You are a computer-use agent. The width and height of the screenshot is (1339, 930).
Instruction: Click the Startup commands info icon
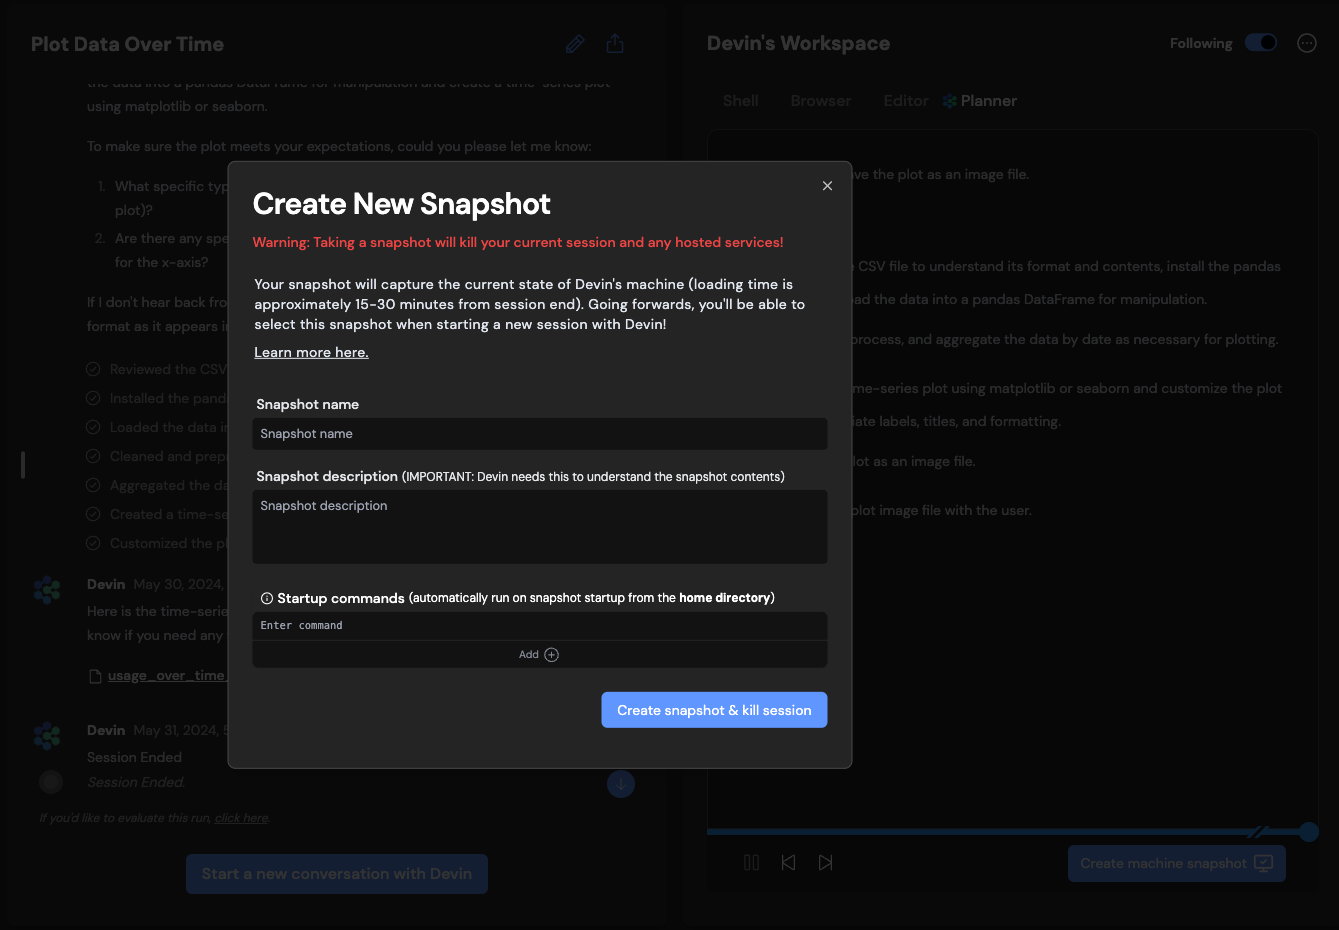pos(266,598)
